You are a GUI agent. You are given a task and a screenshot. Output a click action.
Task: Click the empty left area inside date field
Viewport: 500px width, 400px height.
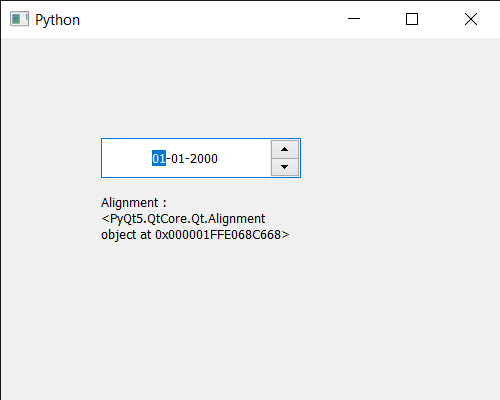127,158
